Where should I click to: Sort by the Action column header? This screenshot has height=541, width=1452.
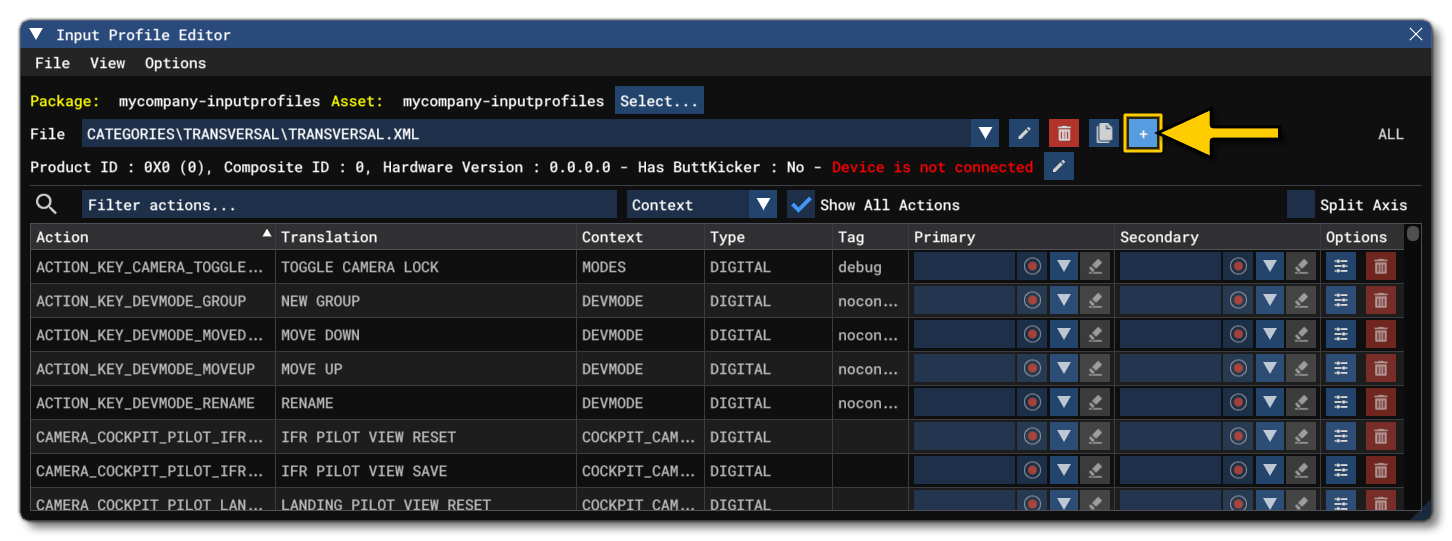152,237
